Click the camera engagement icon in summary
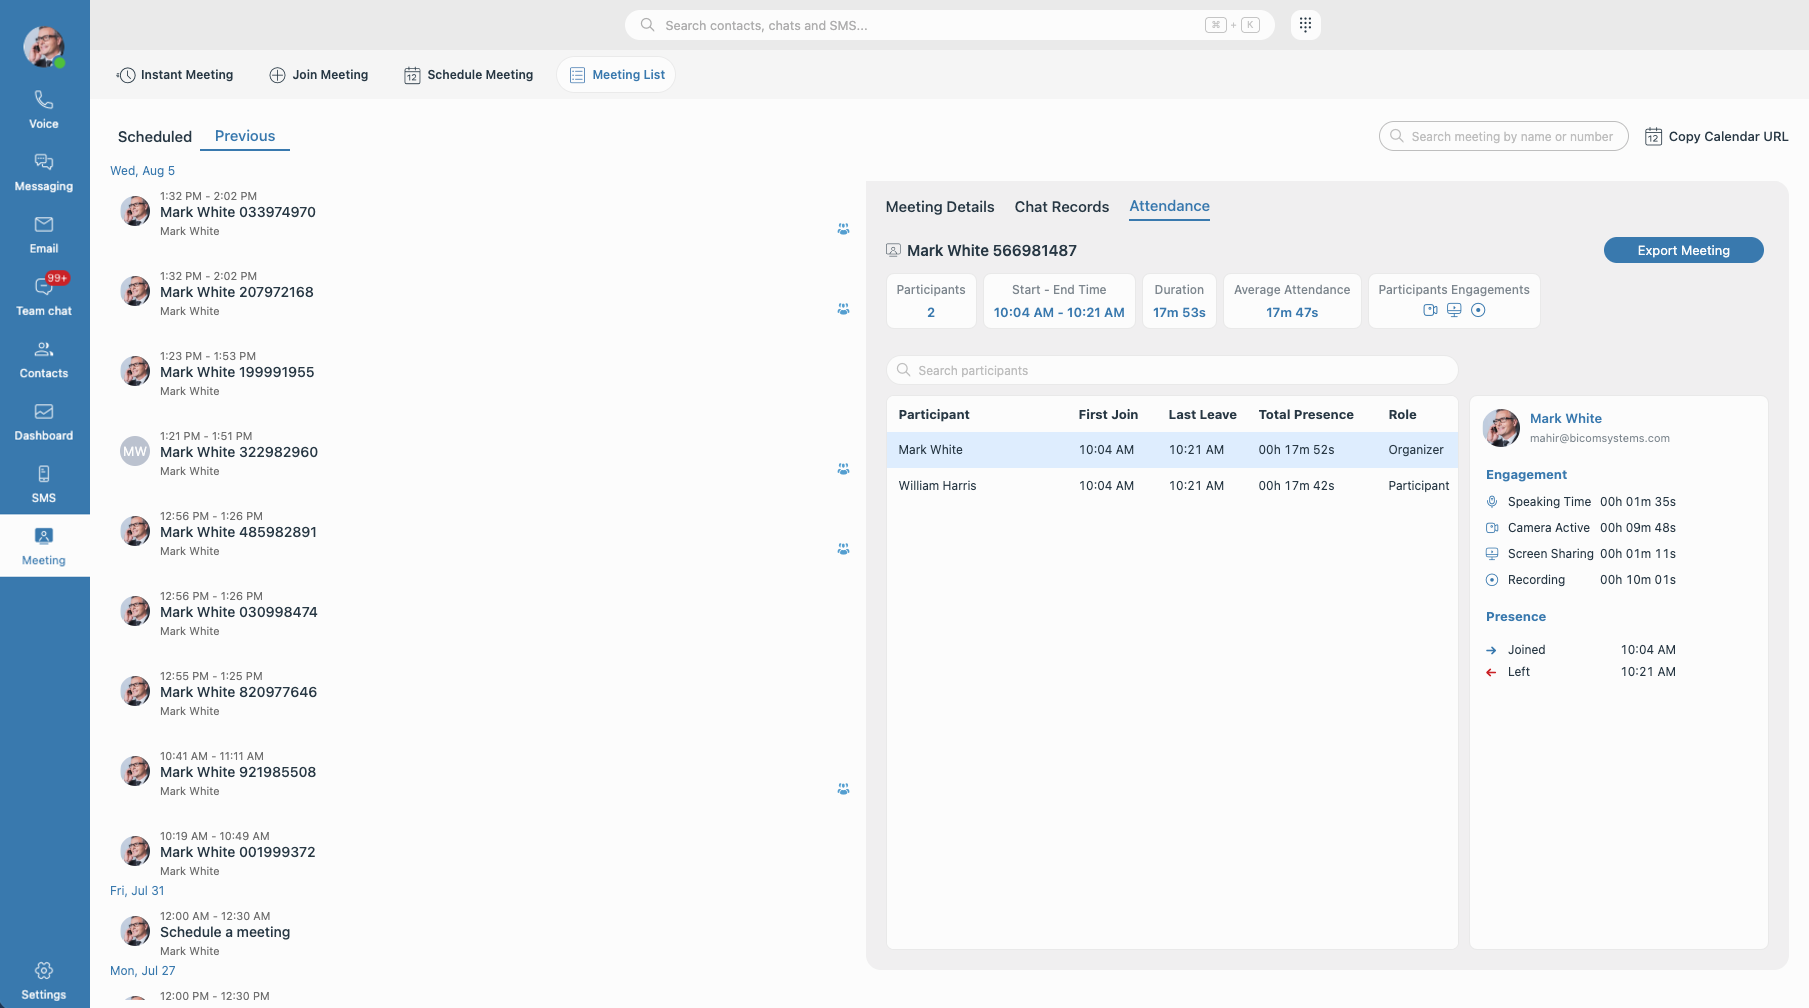Viewport: 1809px width, 1008px height. point(1430,310)
